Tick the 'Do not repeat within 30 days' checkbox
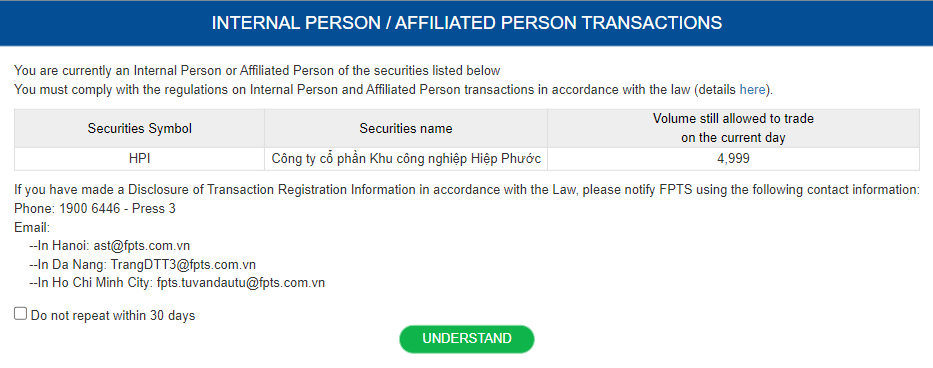933x368 pixels. click(x=21, y=314)
